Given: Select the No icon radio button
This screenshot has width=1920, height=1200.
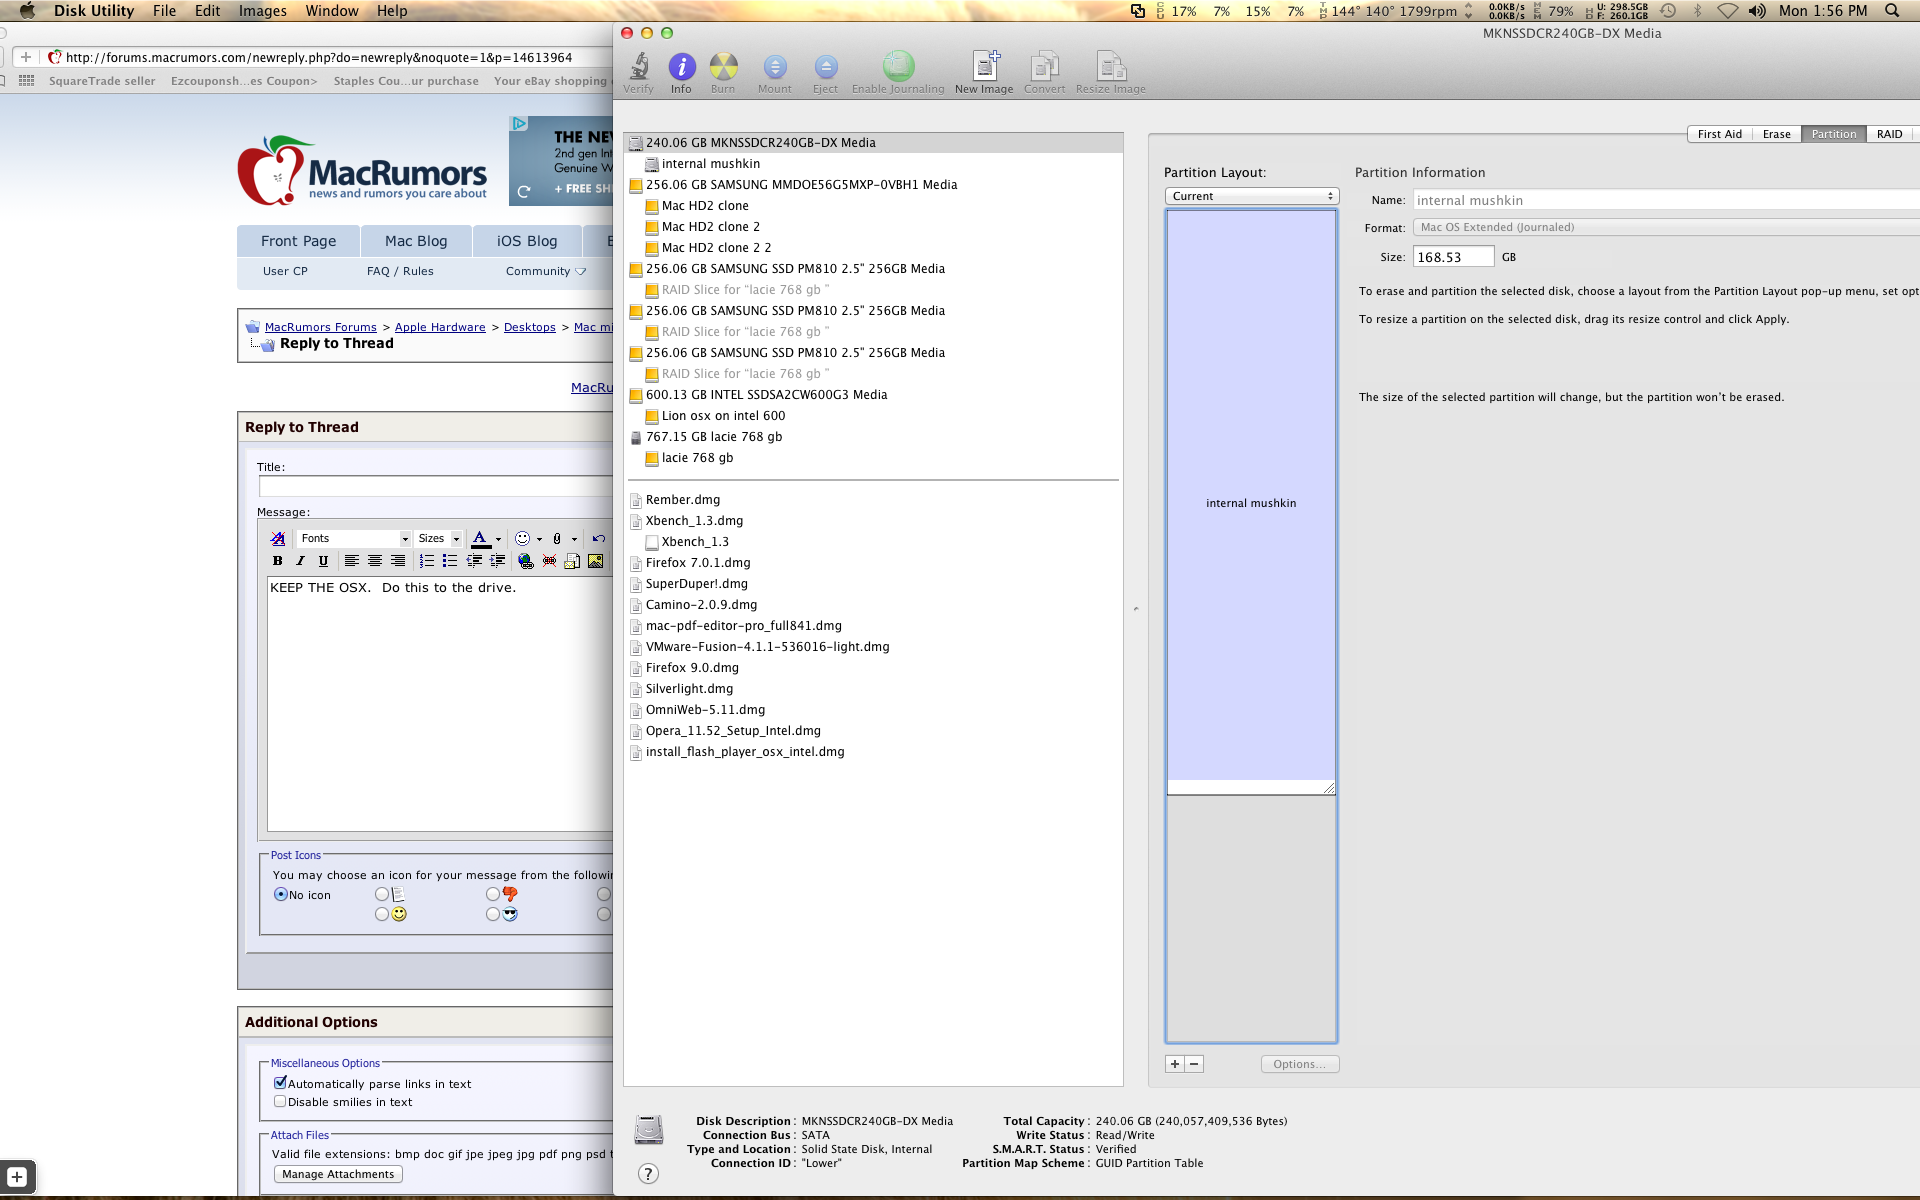Looking at the screenshot, I should point(281,895).
